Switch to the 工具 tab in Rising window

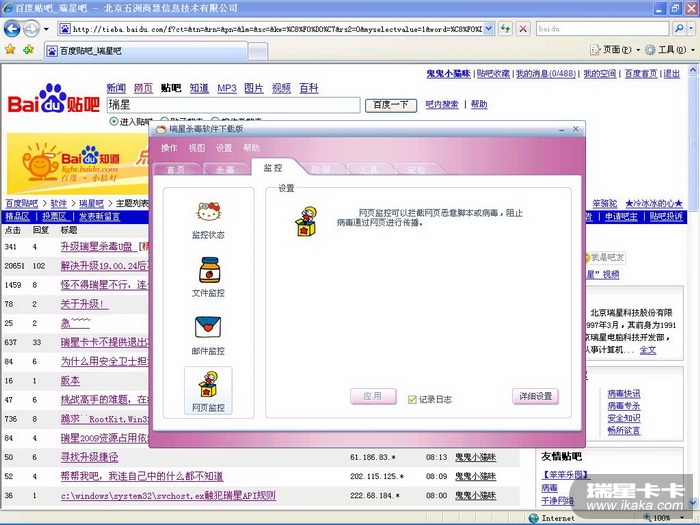pos(369,170)
